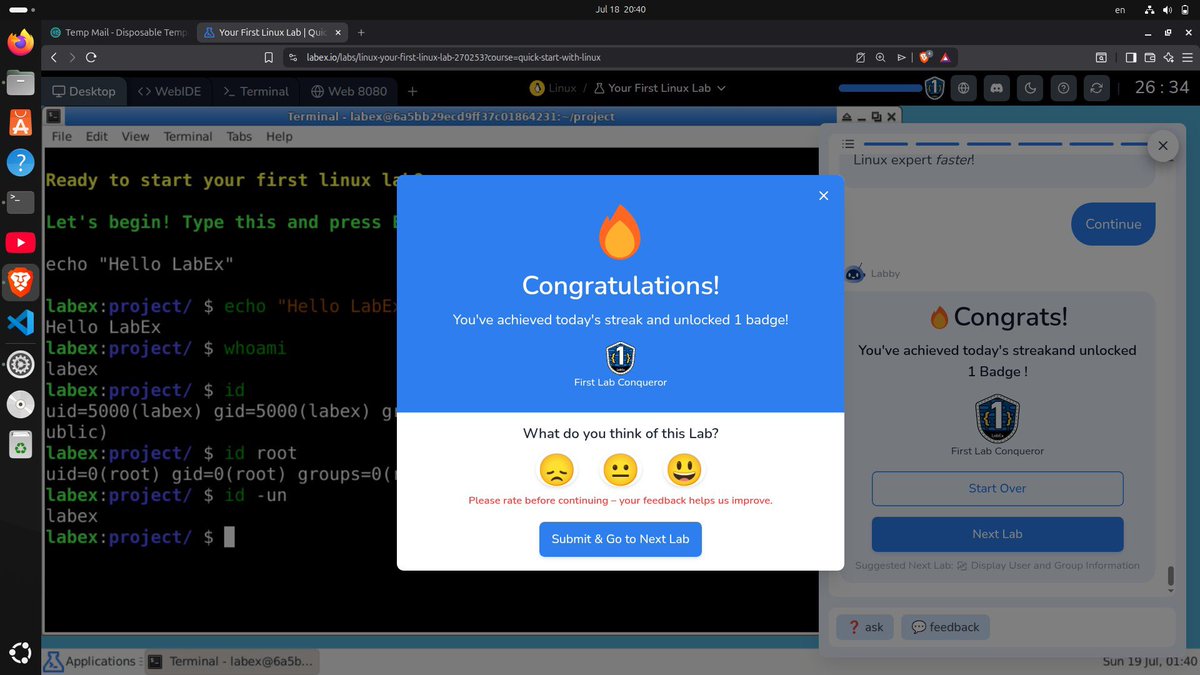The width and height of the screenshot is (1200, 675).
Task: Open the Brave Wallet icon
Action: 1150,57
